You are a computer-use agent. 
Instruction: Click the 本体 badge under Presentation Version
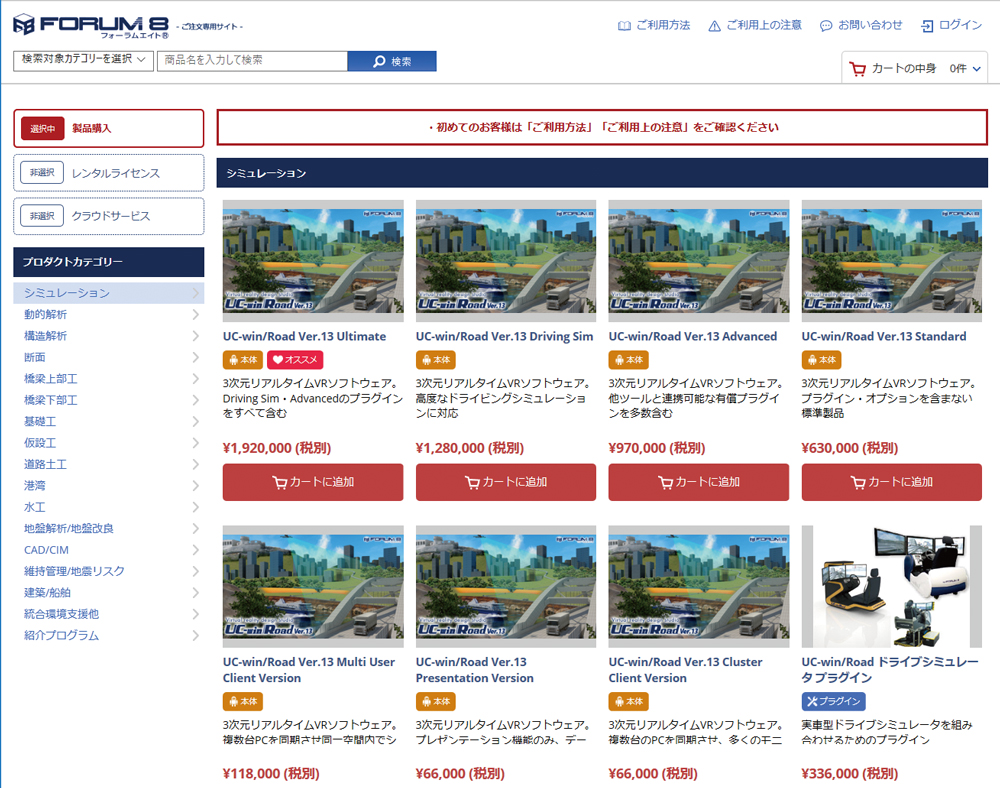pos(436,701)
